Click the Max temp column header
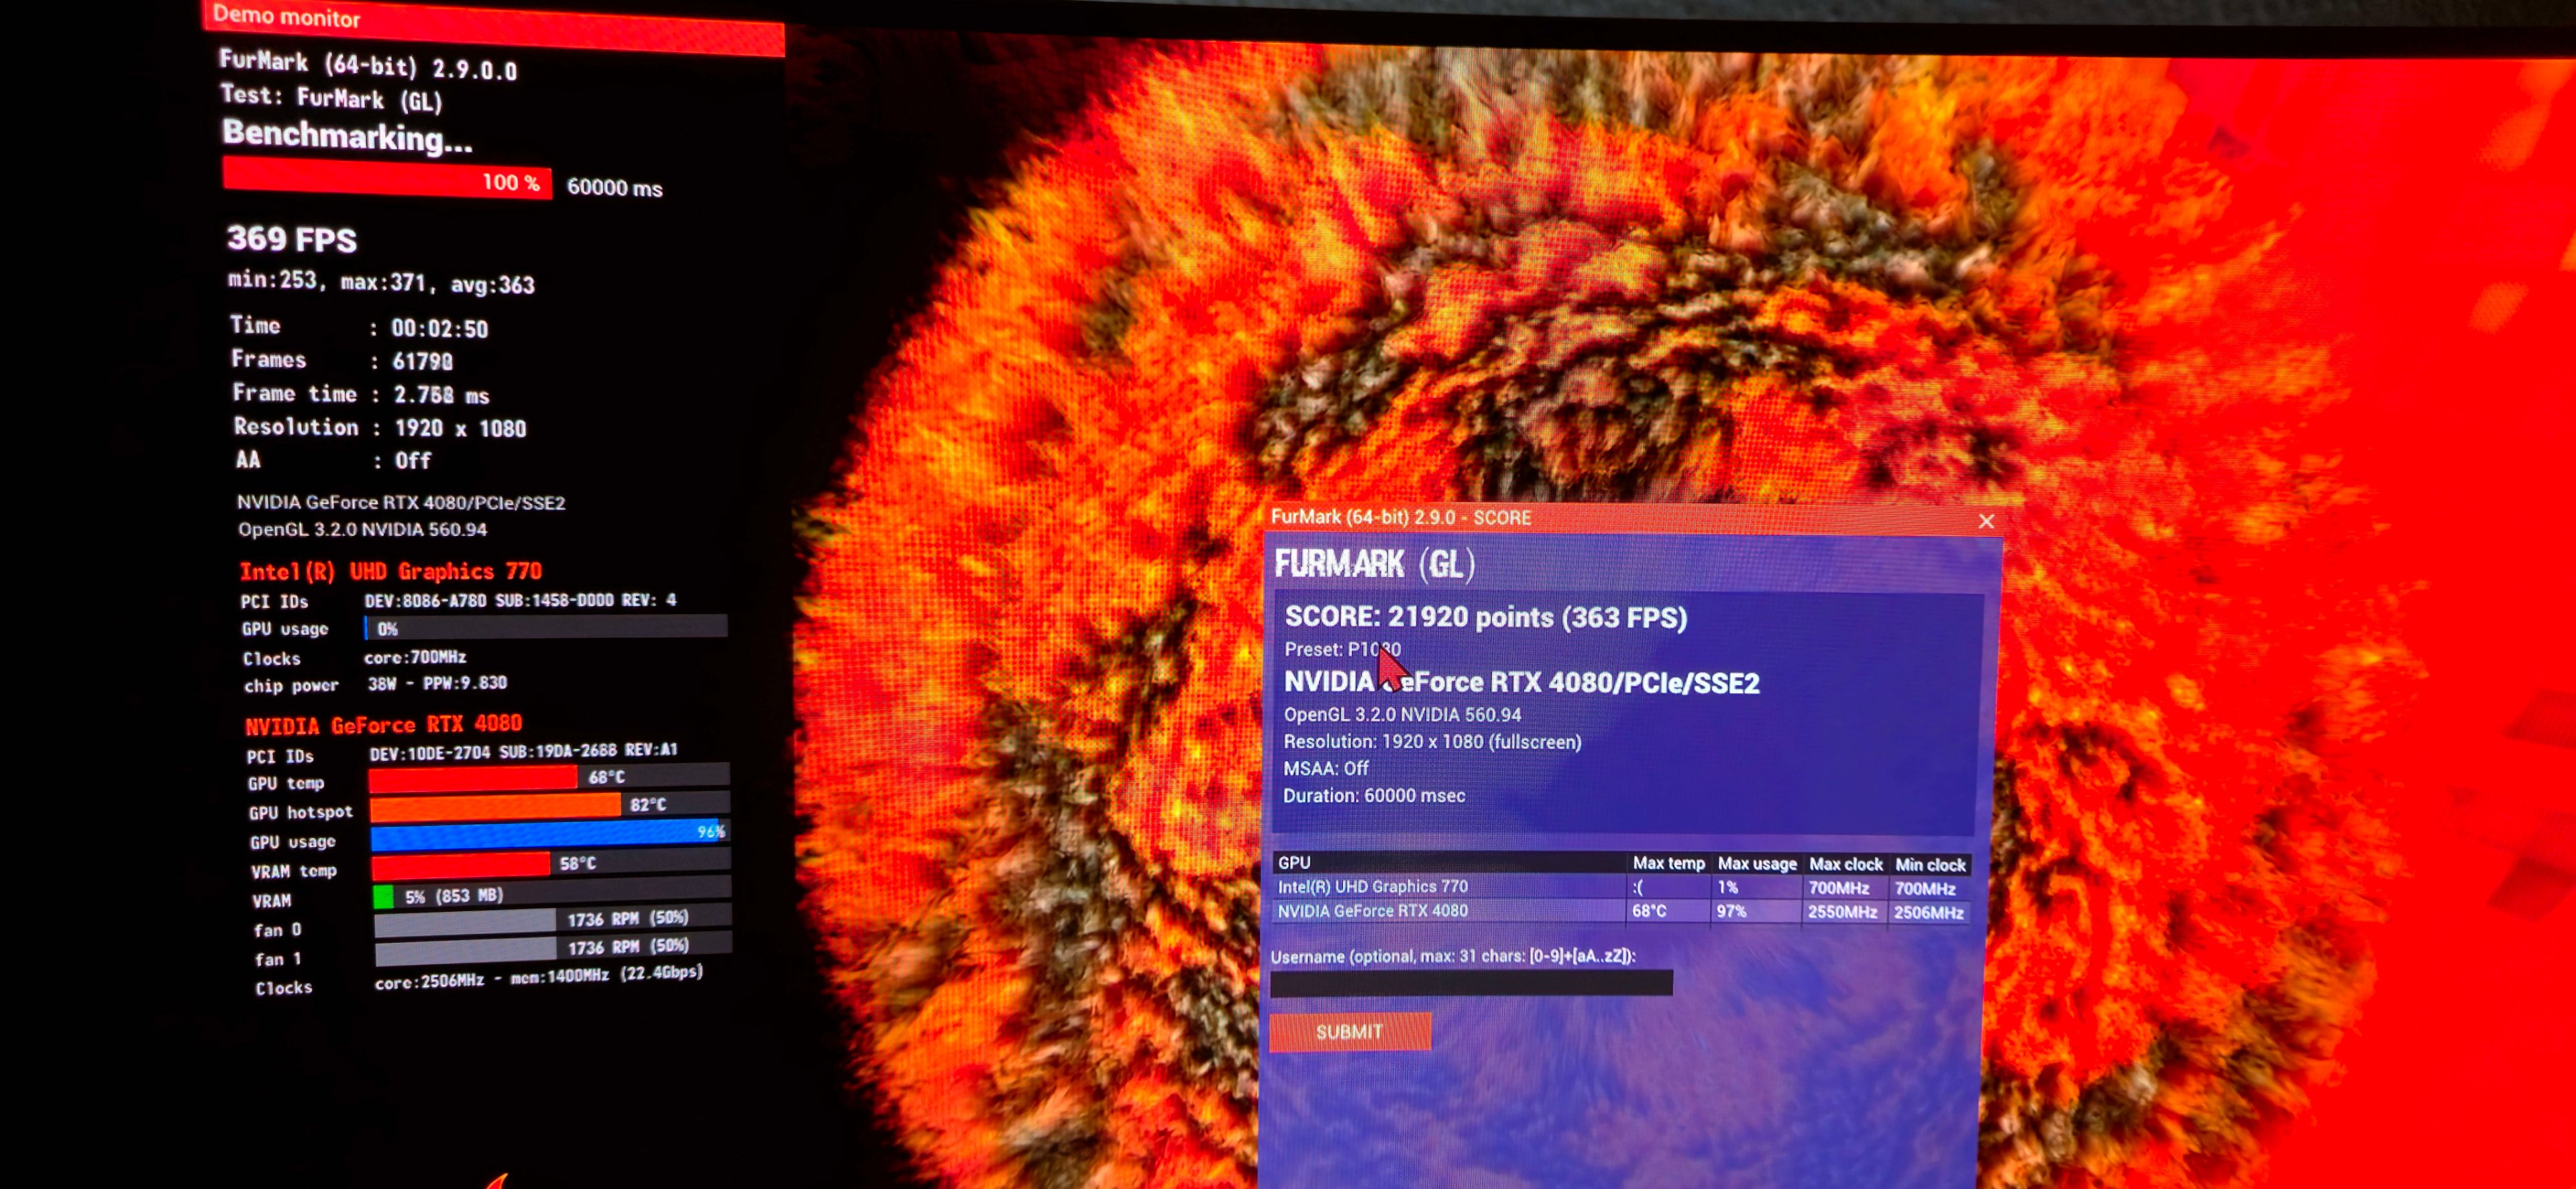Image resolution: width=2576 pixels, height=1189 pixels. pos(1668,863)
